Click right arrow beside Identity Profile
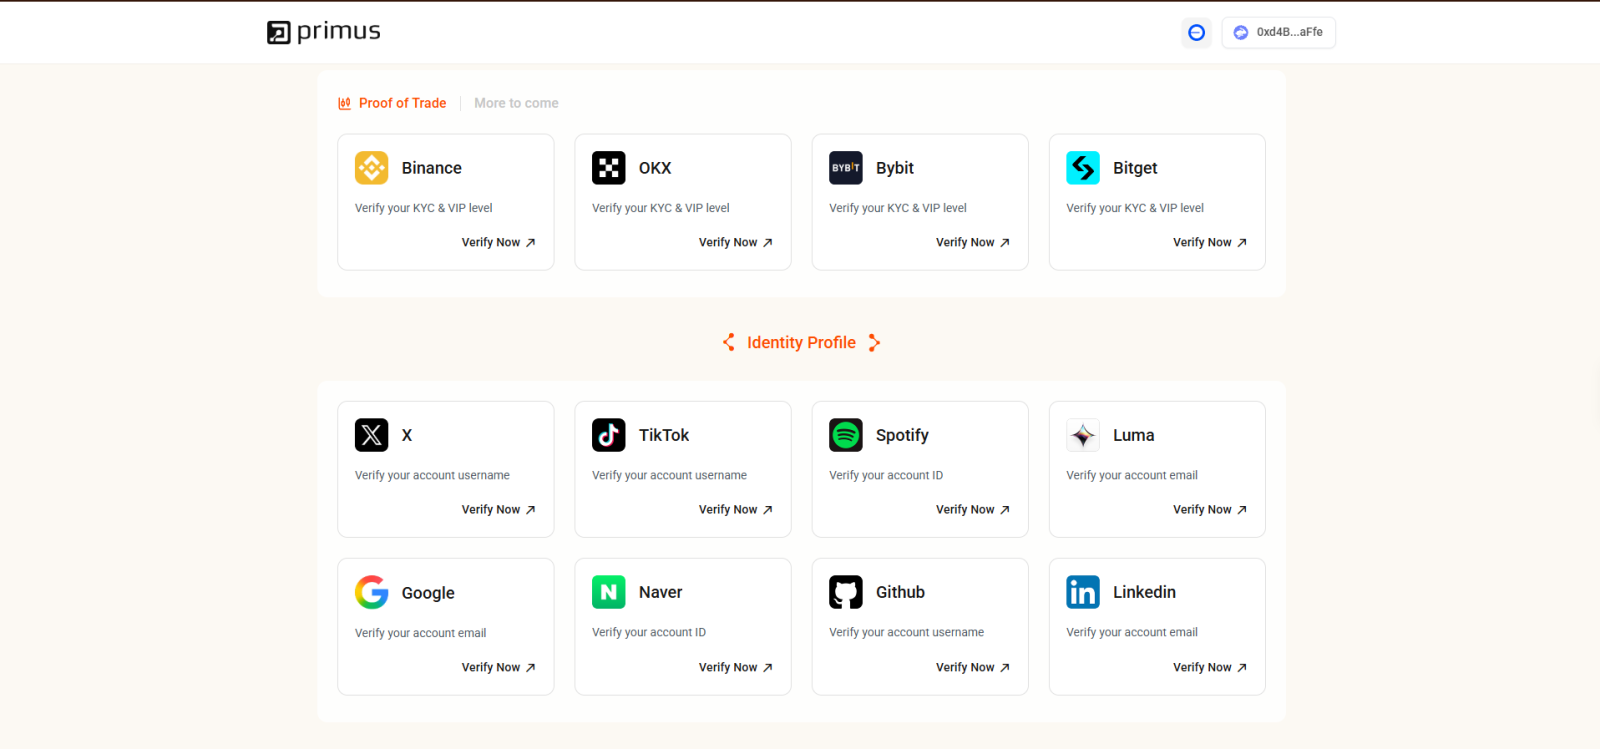 tap(874, 342)
